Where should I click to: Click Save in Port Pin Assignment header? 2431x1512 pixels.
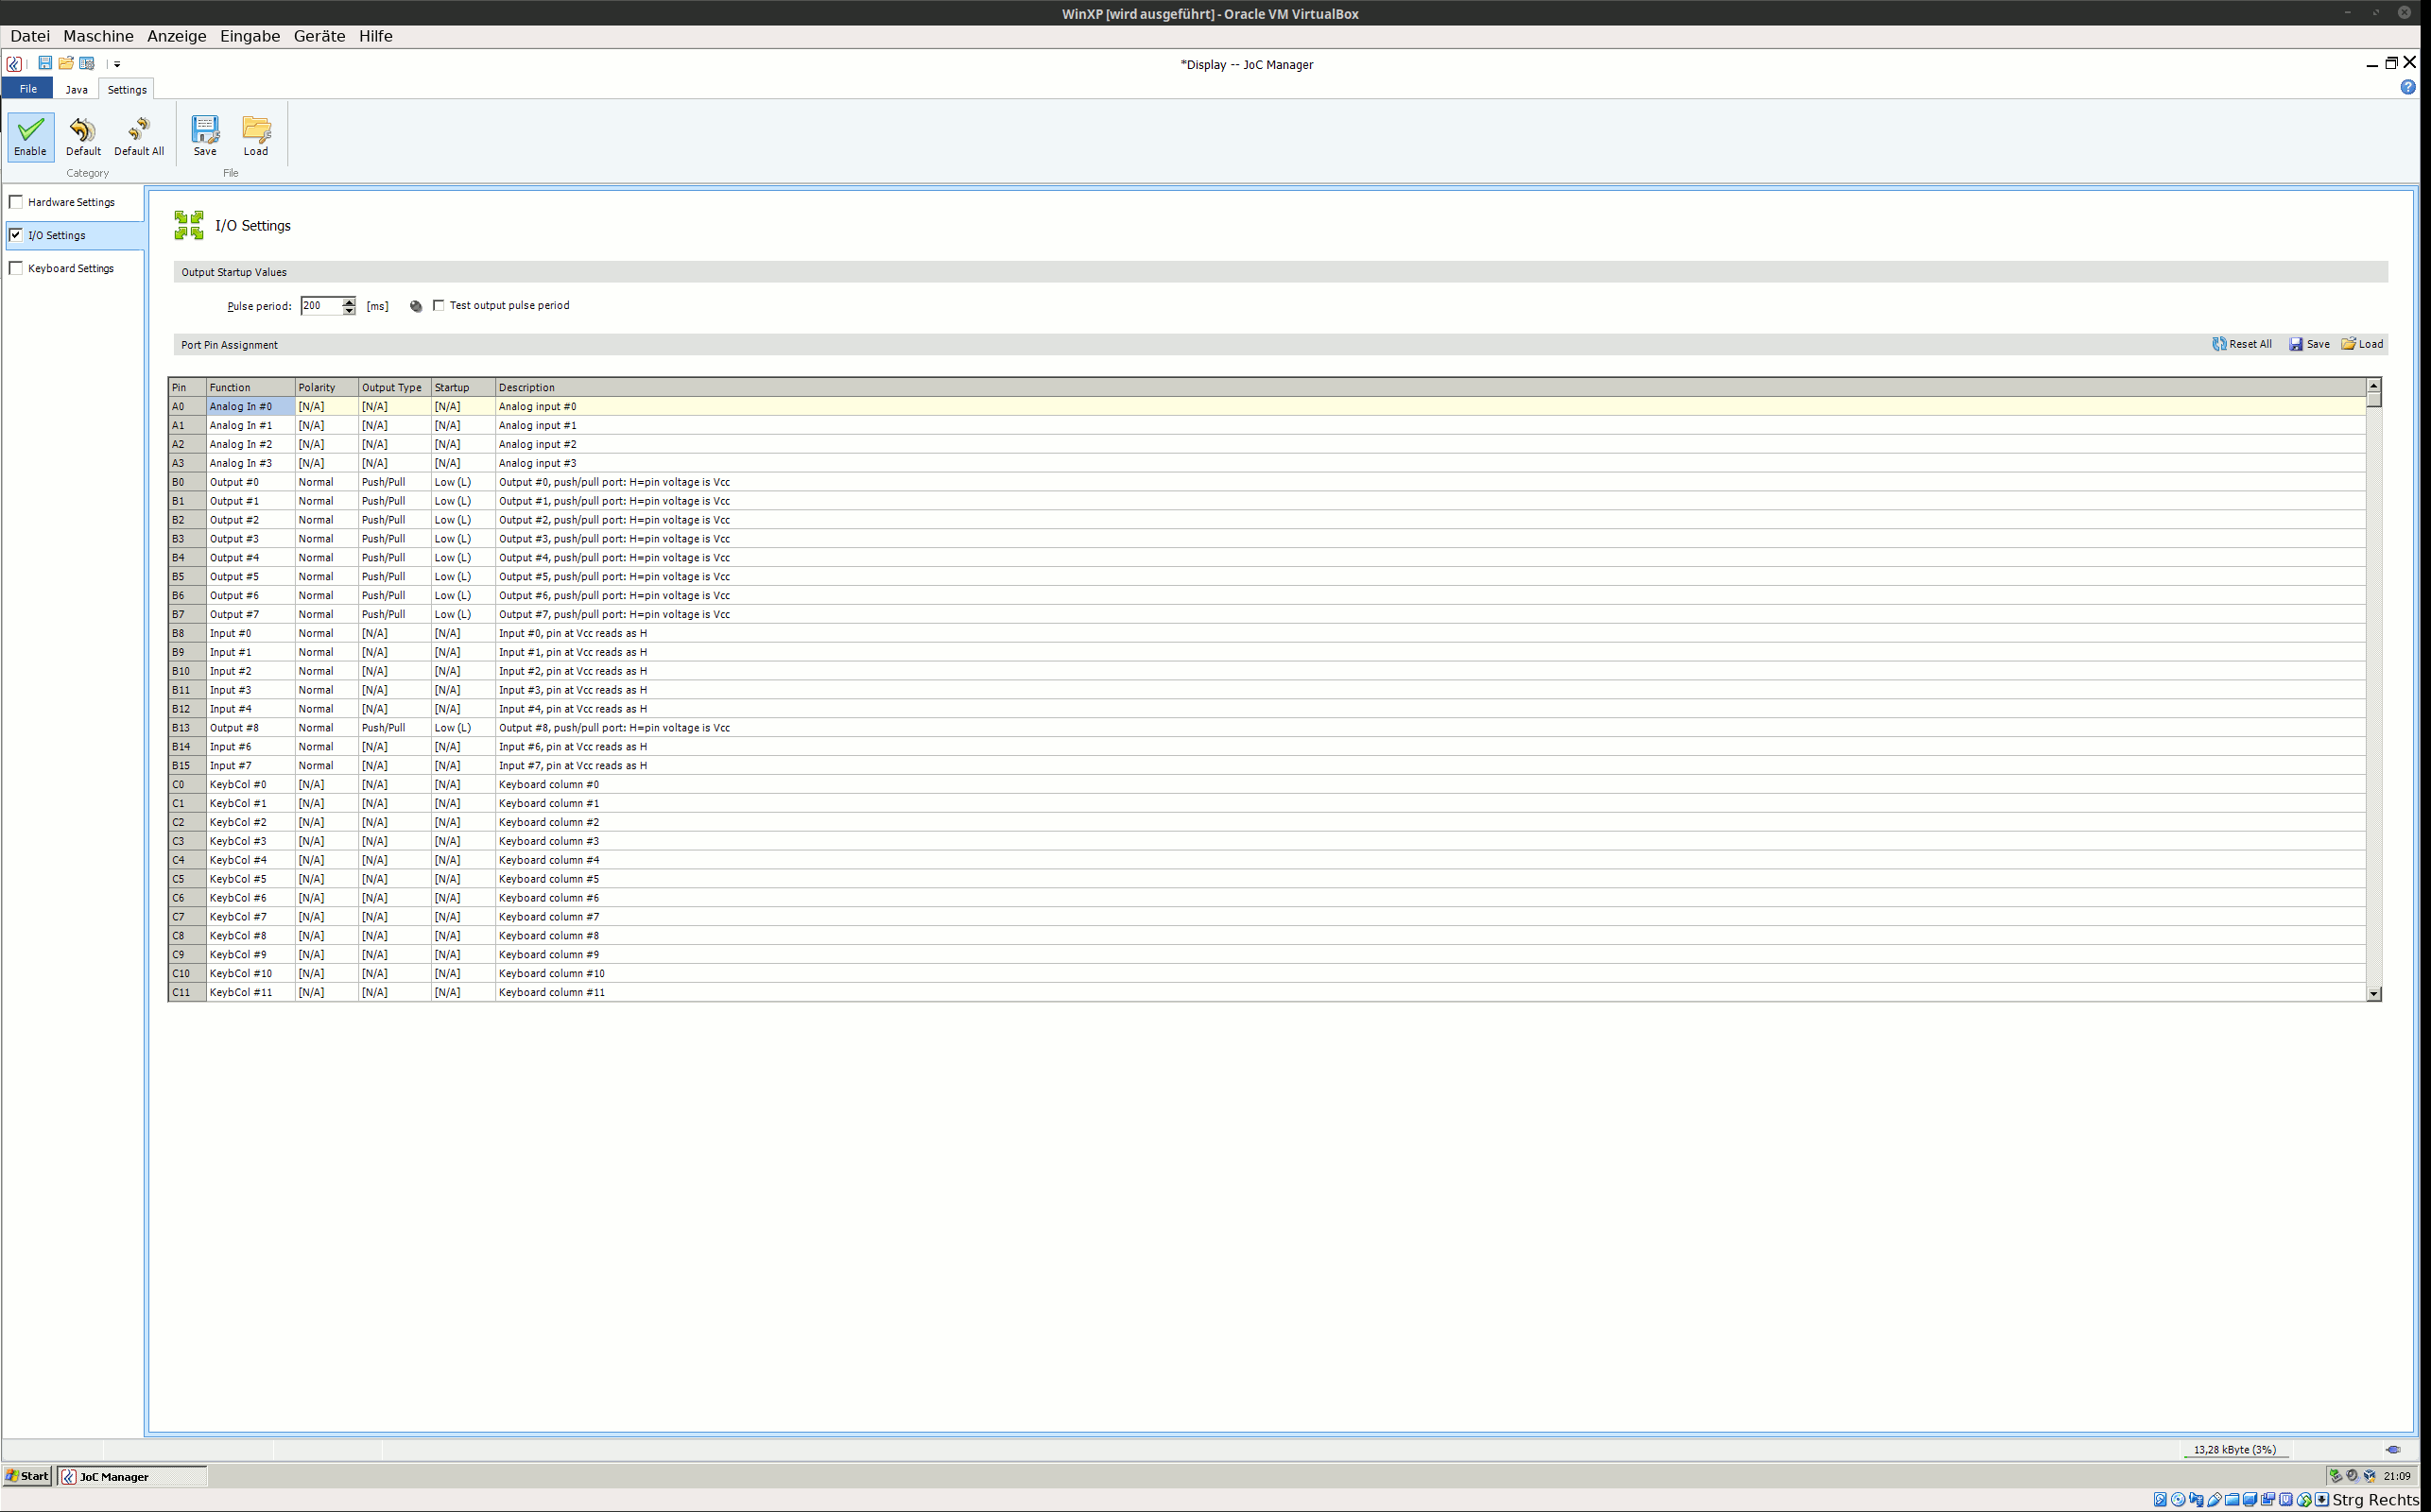click(x=2310, y=344)
